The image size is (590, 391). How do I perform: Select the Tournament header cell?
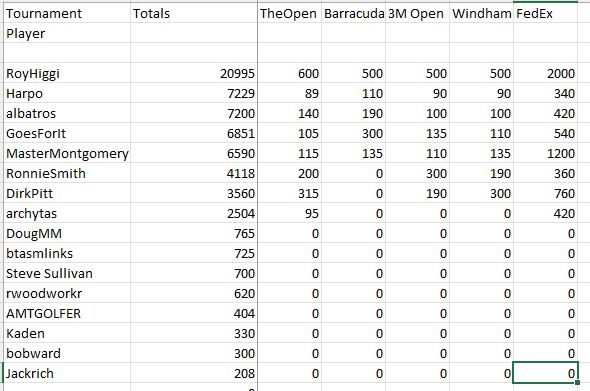(x=67, y=13)
